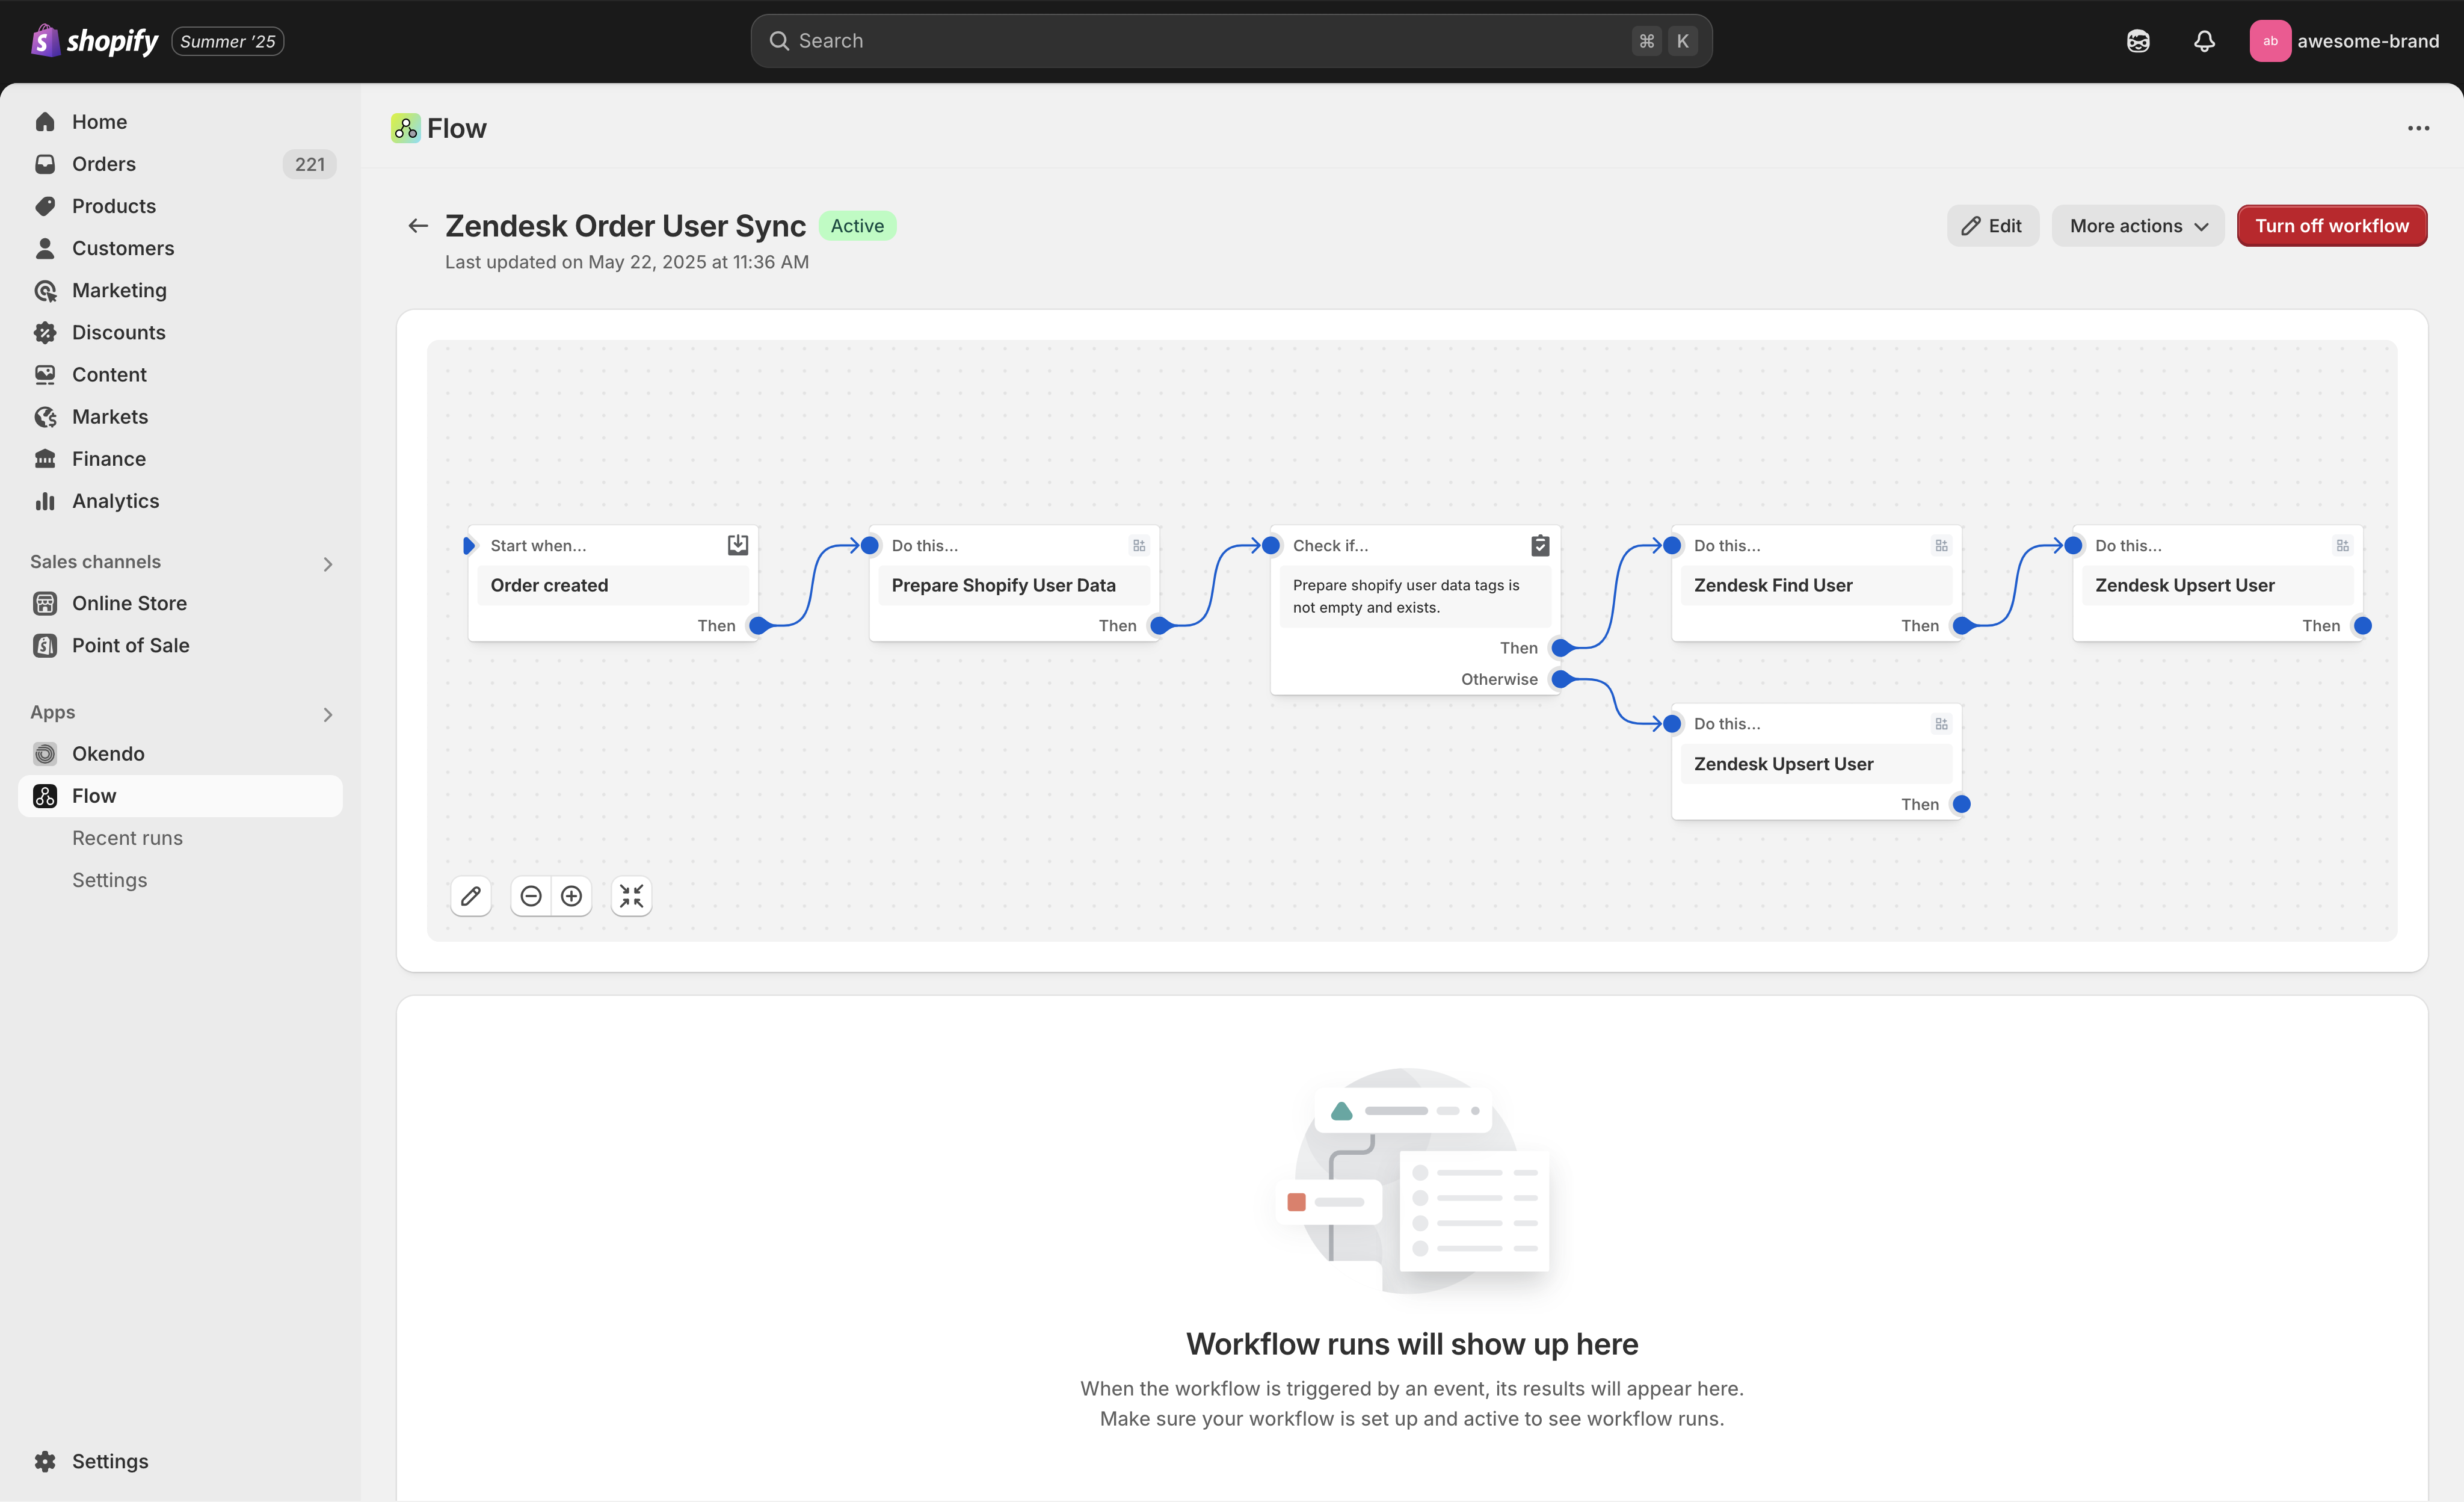Click the 221 orders count badge

pos(310,164)
